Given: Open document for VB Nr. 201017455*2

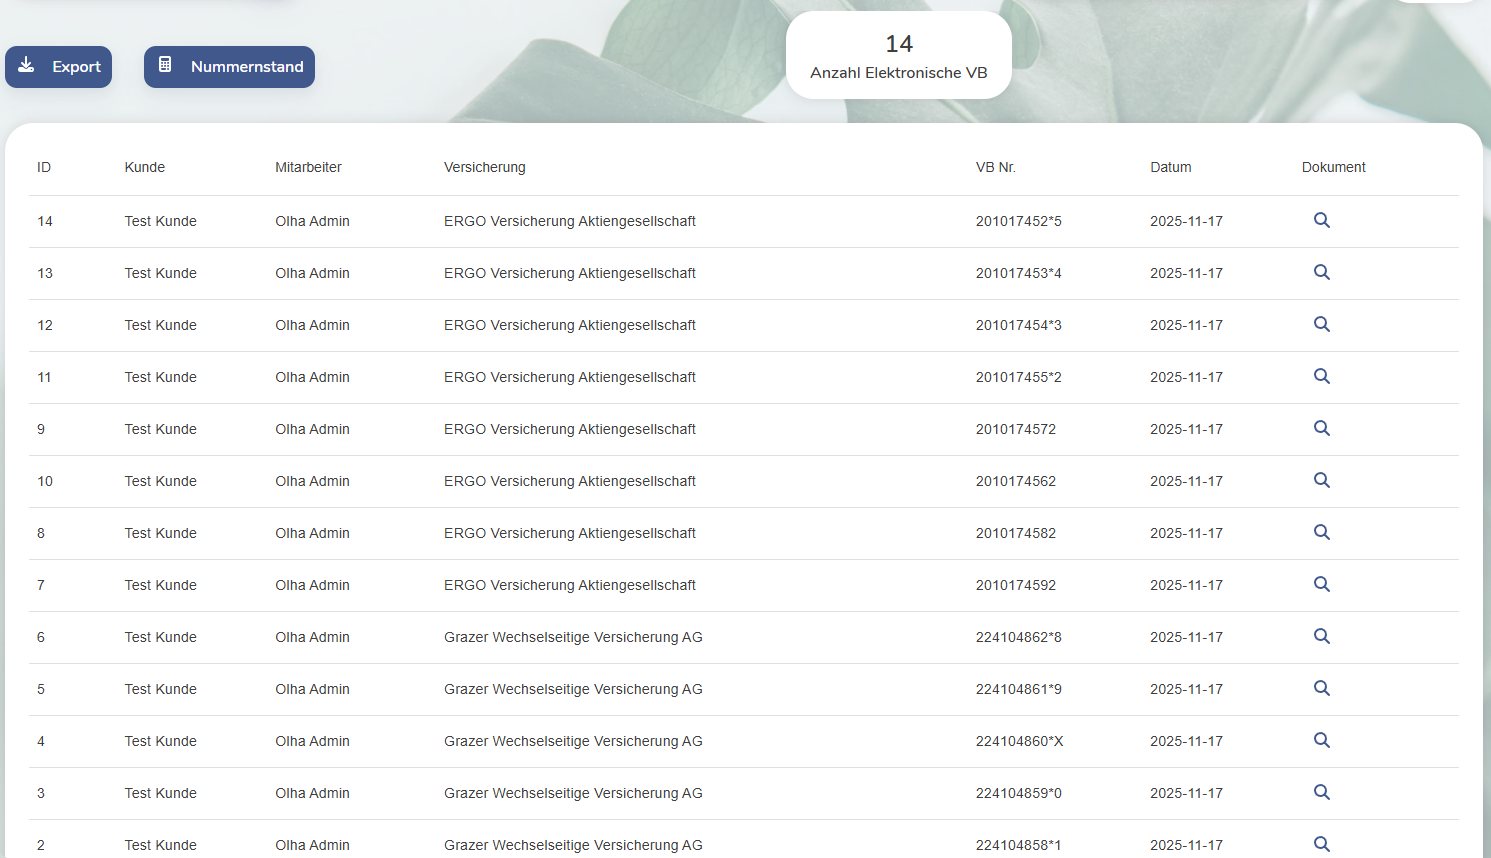Looking at the screenshot, I should pos(1321,377).
